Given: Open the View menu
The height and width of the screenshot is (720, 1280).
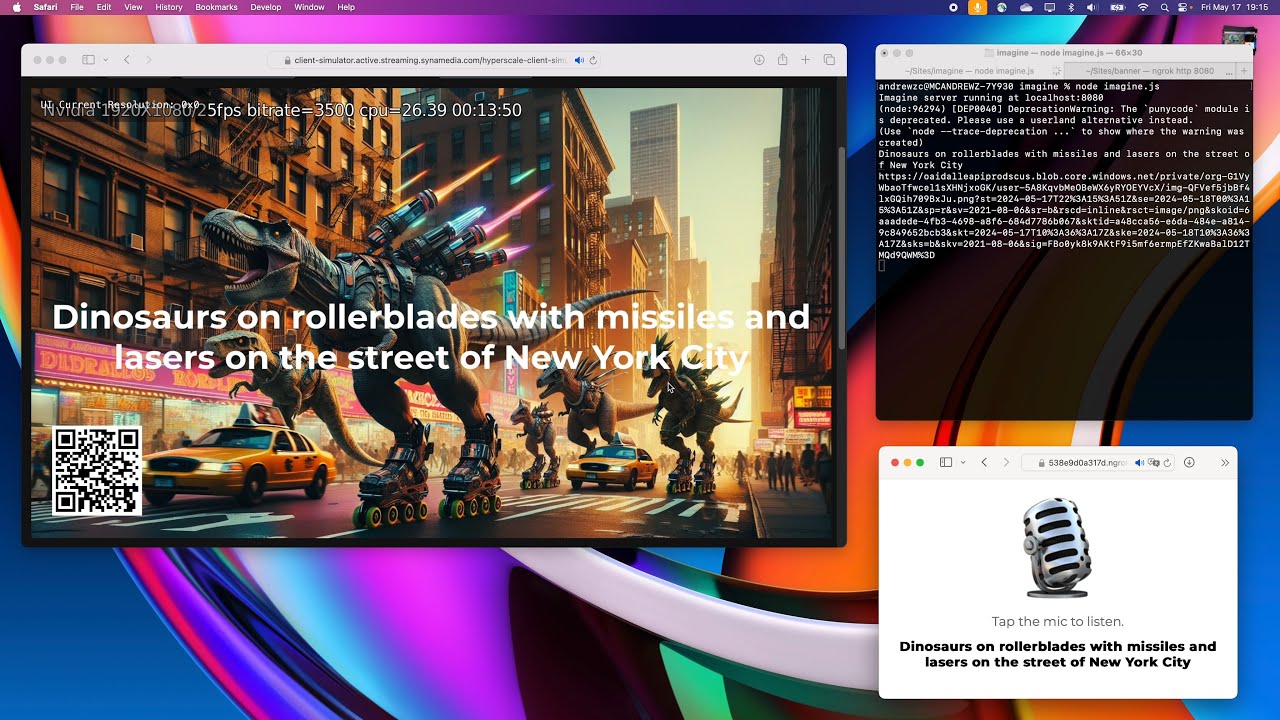Looking at the screenshot, I should [133, 7].
